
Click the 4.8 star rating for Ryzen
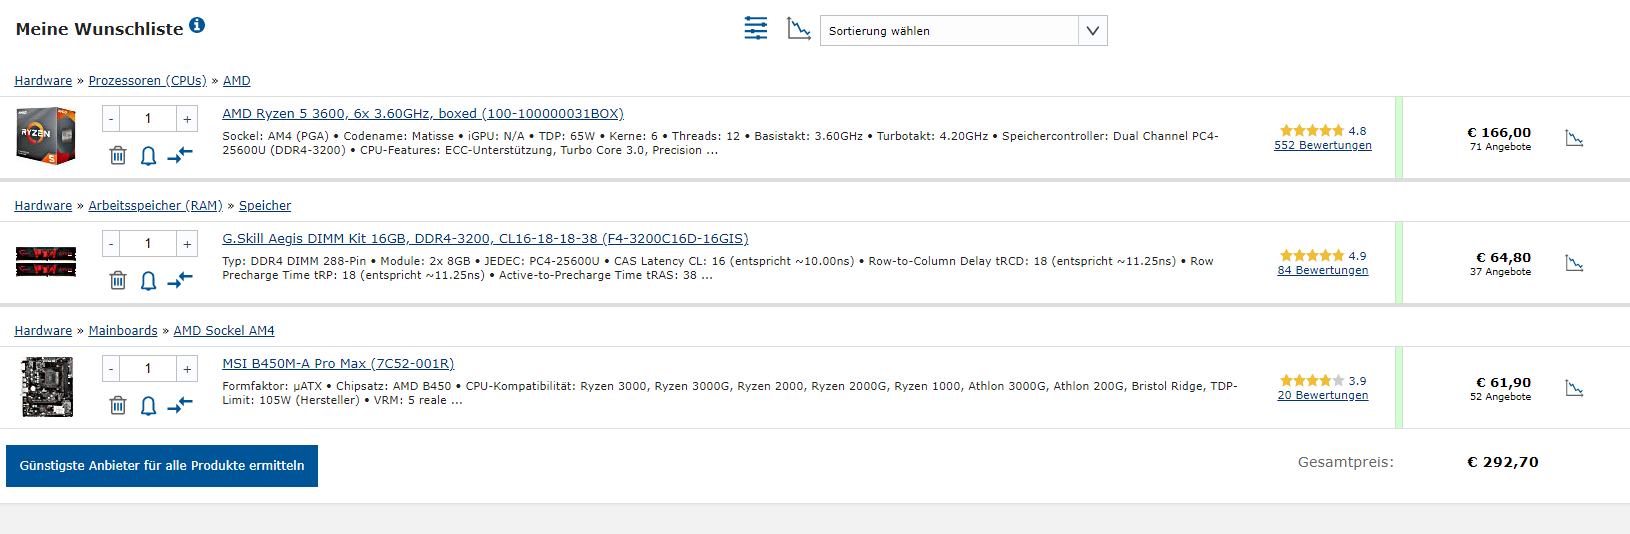tap(1323, 131)
